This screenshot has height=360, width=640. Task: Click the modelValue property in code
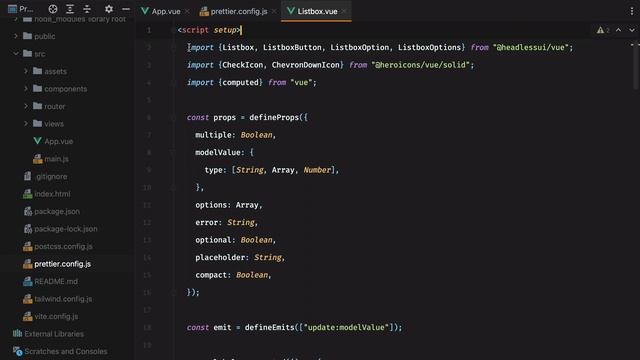[218, 153]
